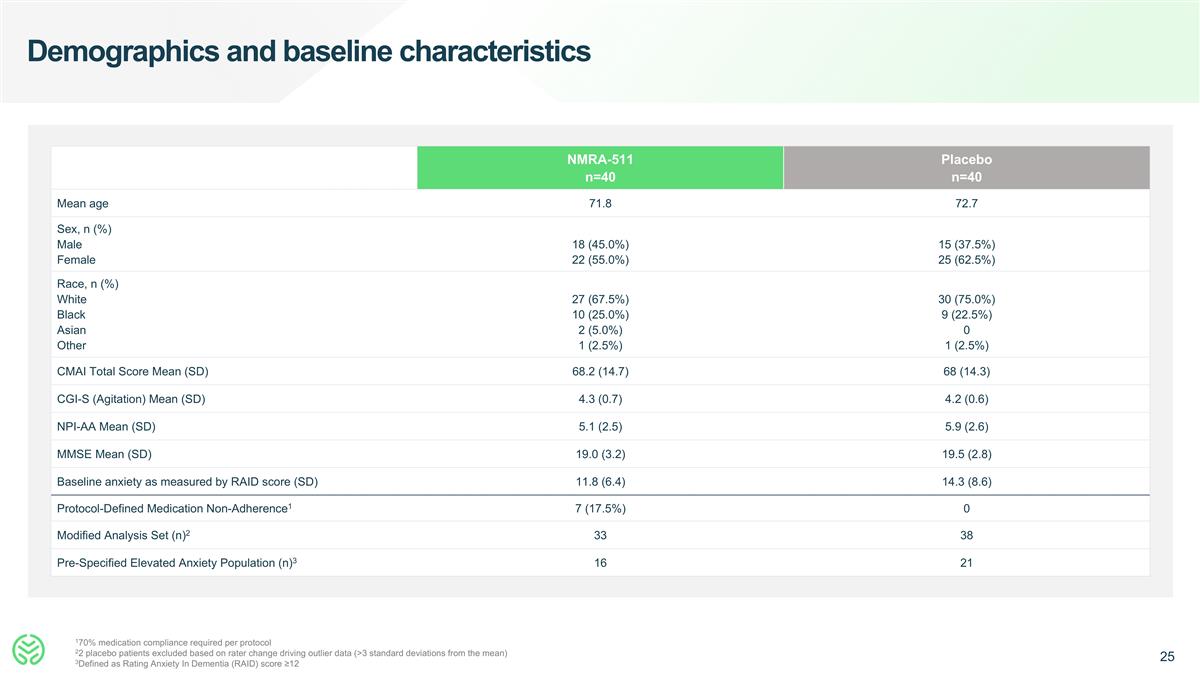
Task: Click the slide title heading
Action: [x=309, y=50]
